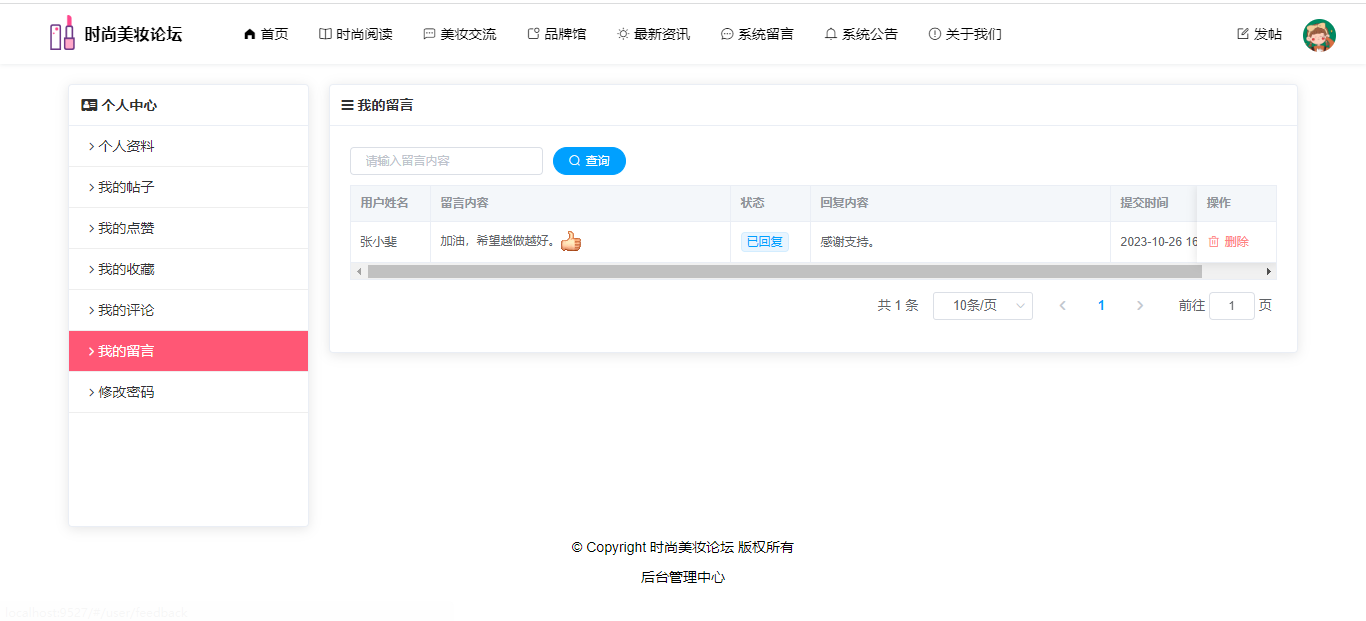
Task: Go to 美妆交流 navigation item
Action: 460,35
